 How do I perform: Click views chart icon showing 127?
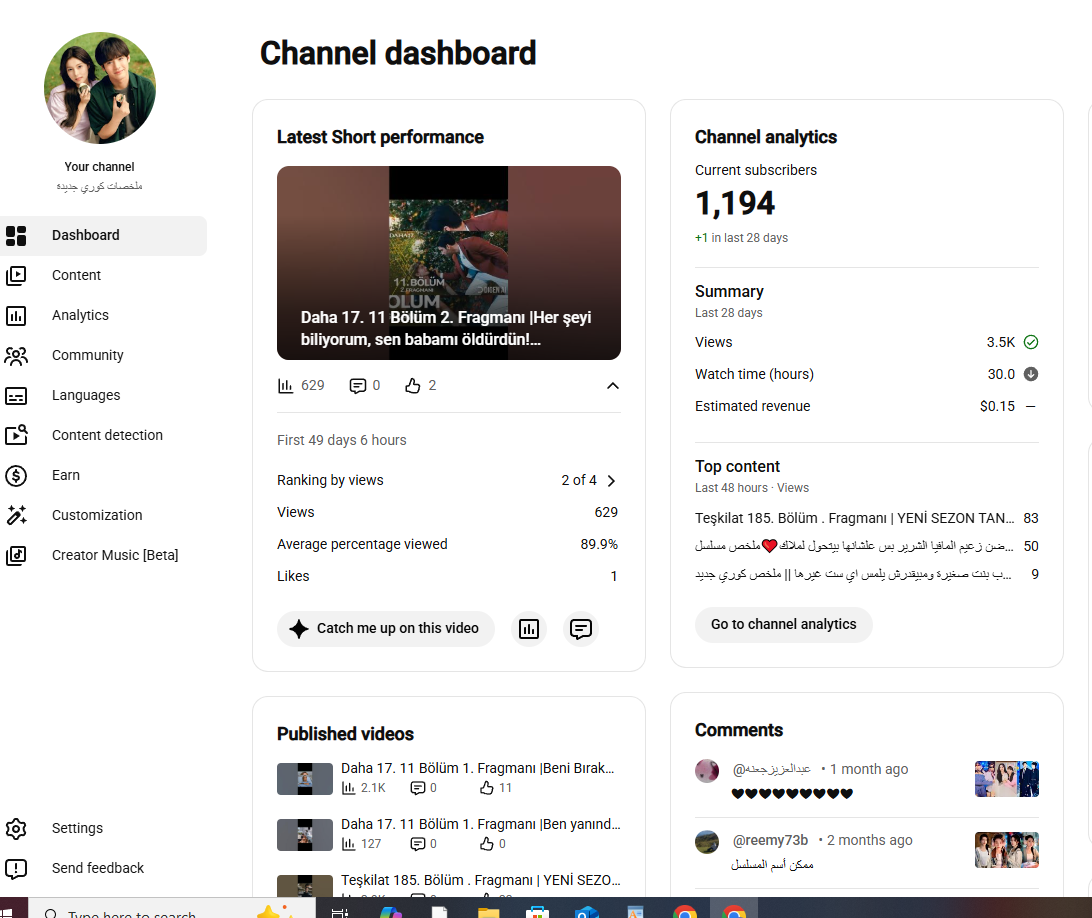349,844
